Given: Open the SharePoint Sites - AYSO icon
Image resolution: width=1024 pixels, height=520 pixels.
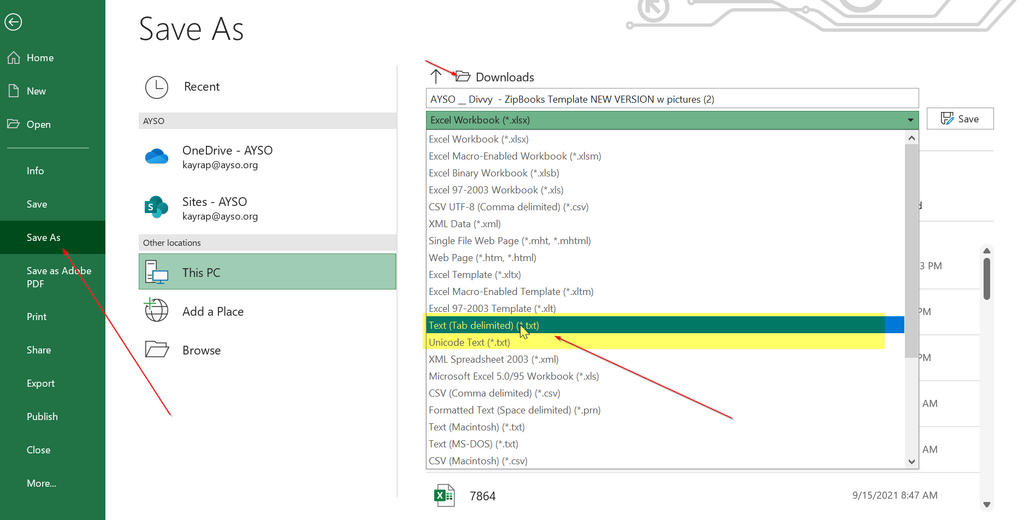Looking at the screenshot, I should (156, 208).
